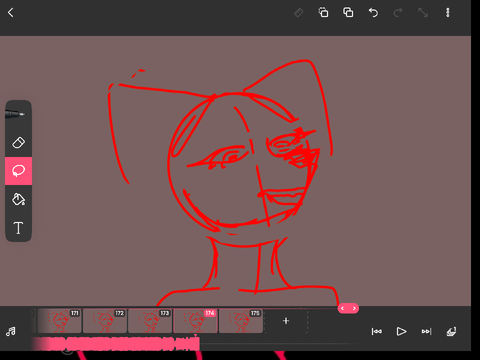This screenshot has height=360, width=480.
Task: Jump to the first frame
Action: pyautogui.click(x=377, y=331)
